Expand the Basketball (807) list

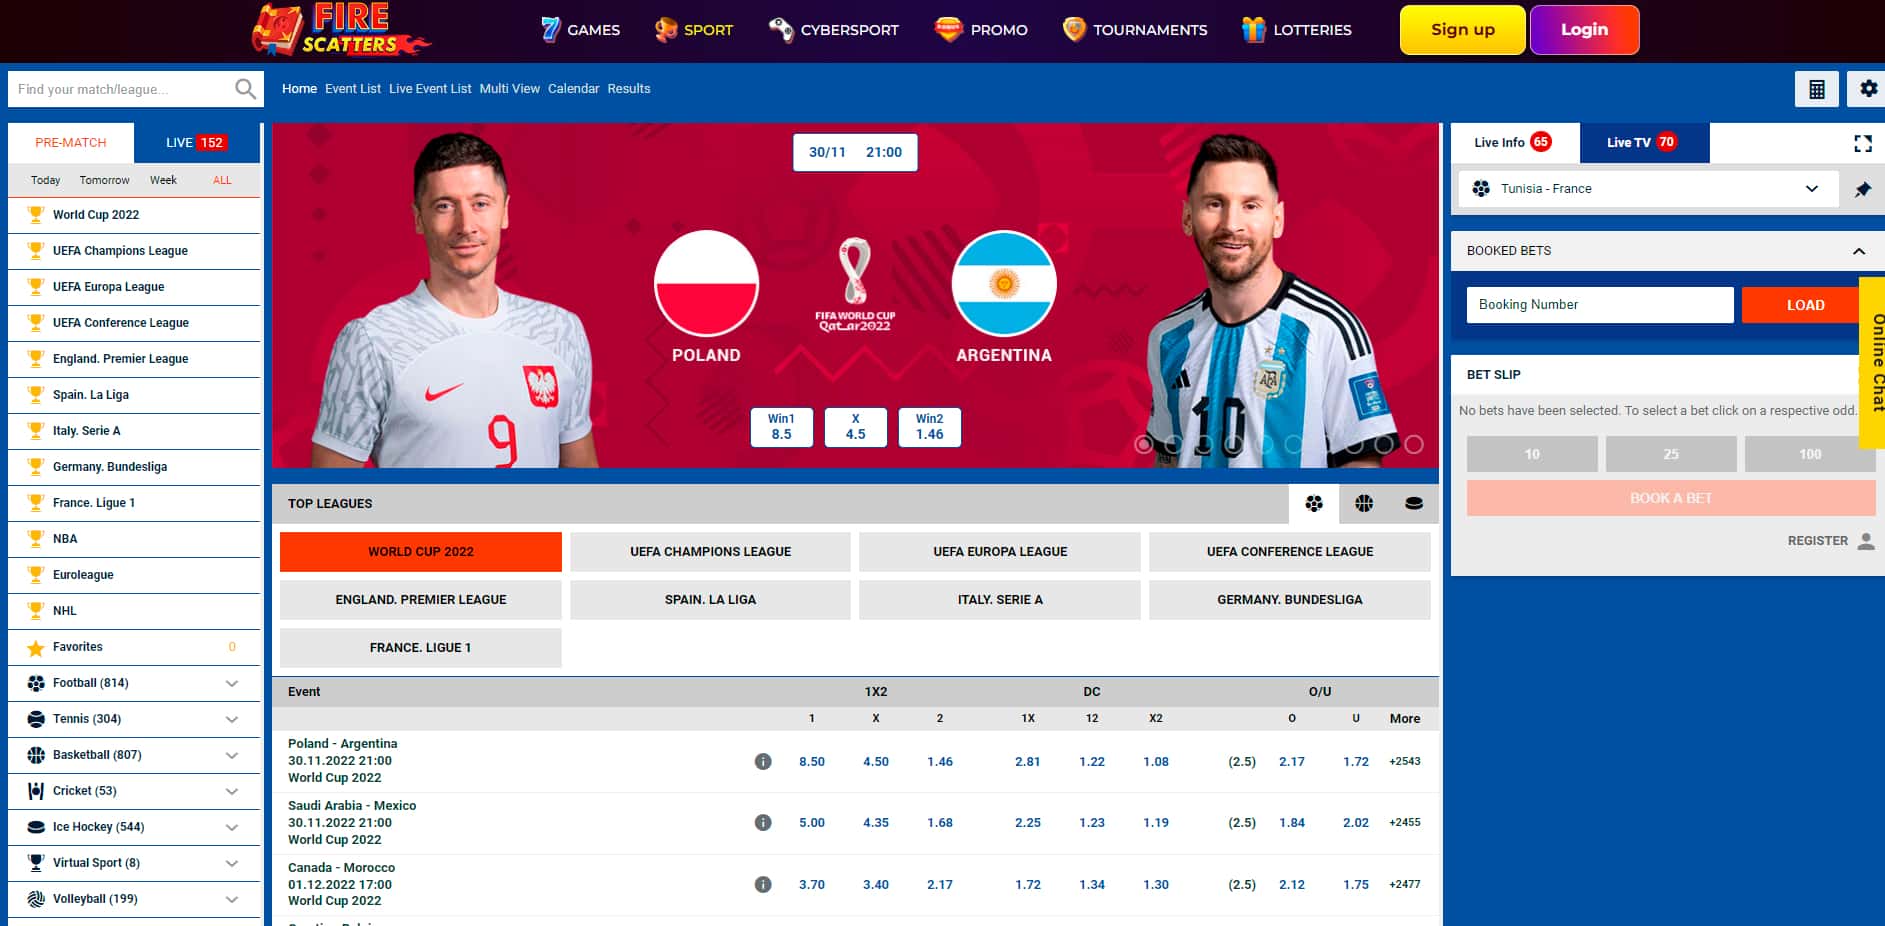[232, 755]
